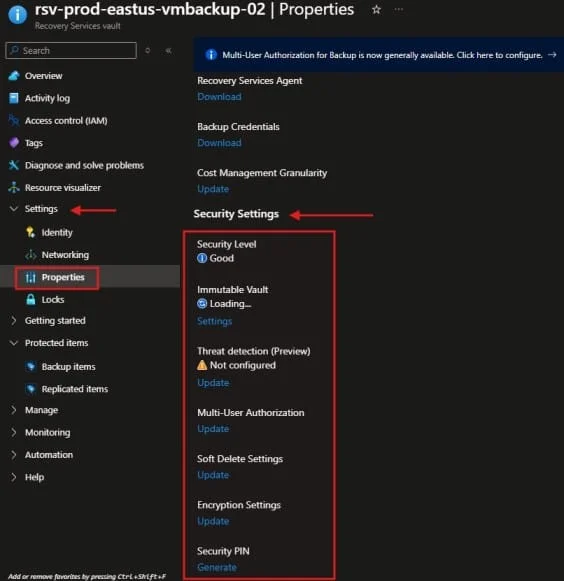Click the Resource visualizer icon
564x581 pixels.
pos(14,187)
